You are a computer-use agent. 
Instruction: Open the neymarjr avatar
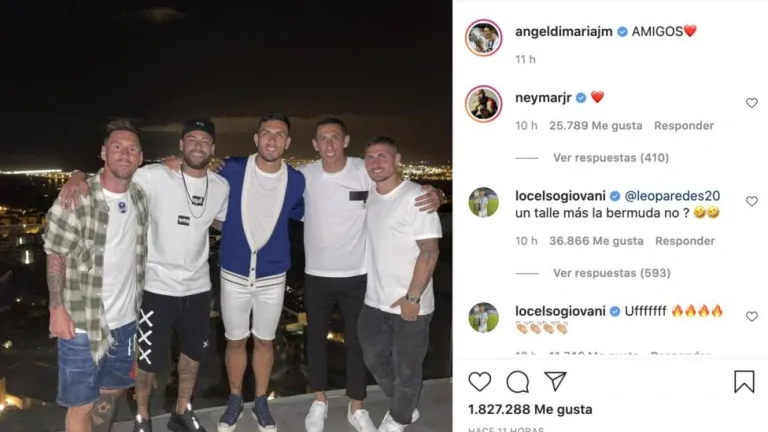[483, 104]
